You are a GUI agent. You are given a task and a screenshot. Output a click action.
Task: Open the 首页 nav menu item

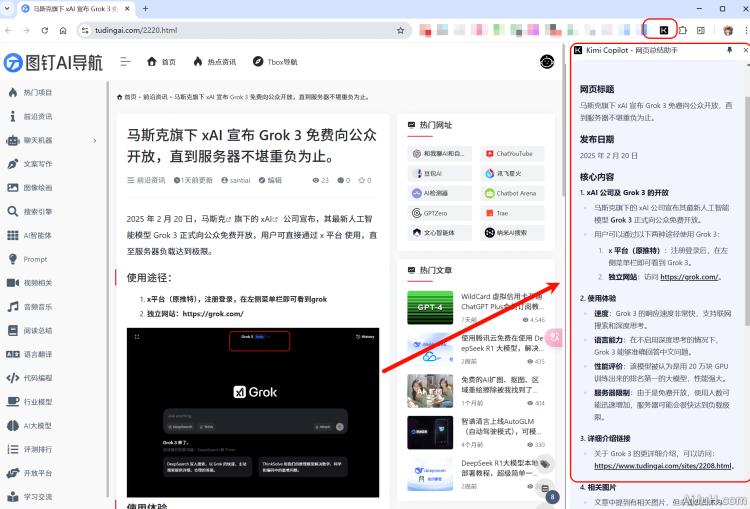pyautogui.click(x=162, y=62)
